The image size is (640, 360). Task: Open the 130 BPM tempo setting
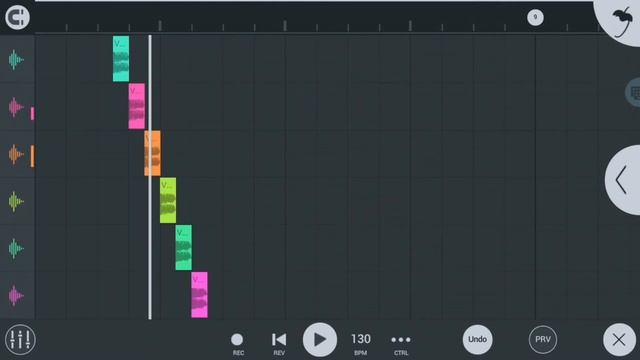click(361, 343)
